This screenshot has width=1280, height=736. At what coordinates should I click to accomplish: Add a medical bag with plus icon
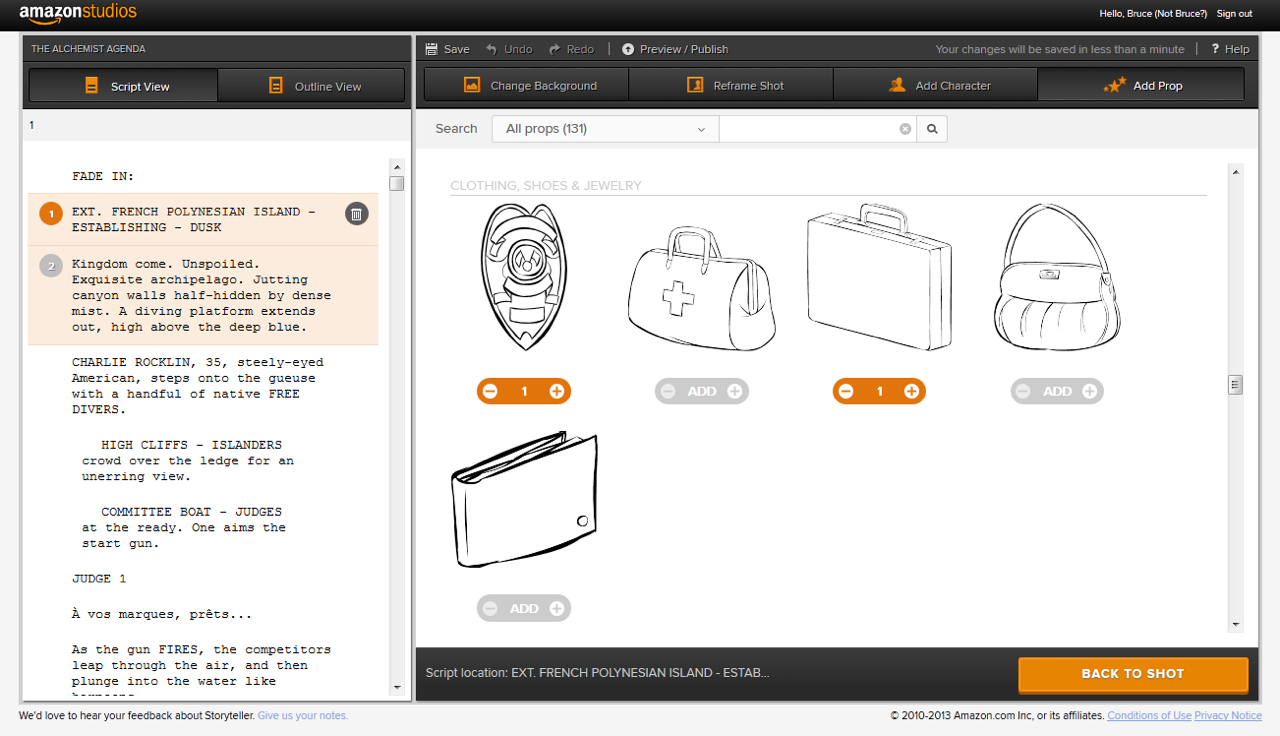[x=735, y=391]
